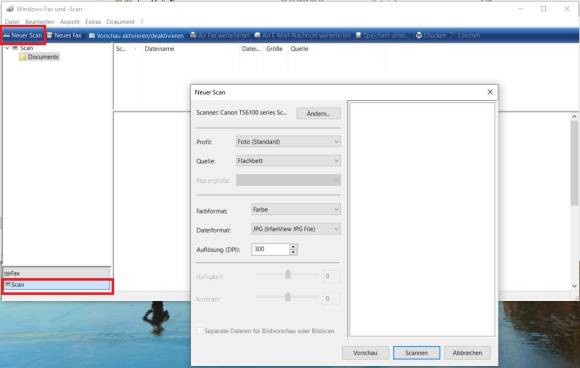Image resolution: width=580 pixels, height=368 pixels.
Task: Click Ändern to change scanner
Action: pos(318,114)
